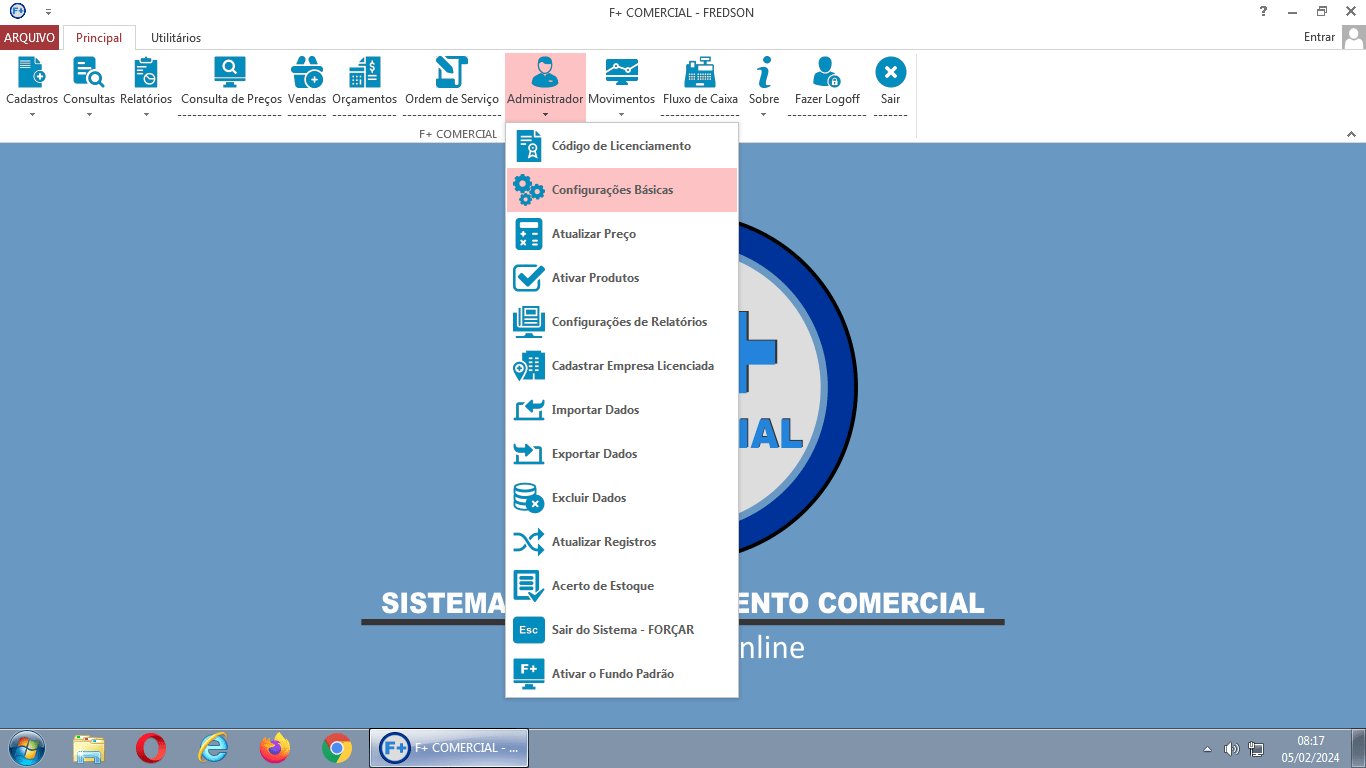
Task: Select Ativar o Fundo Padrão entry
Action: pos(622,674)
